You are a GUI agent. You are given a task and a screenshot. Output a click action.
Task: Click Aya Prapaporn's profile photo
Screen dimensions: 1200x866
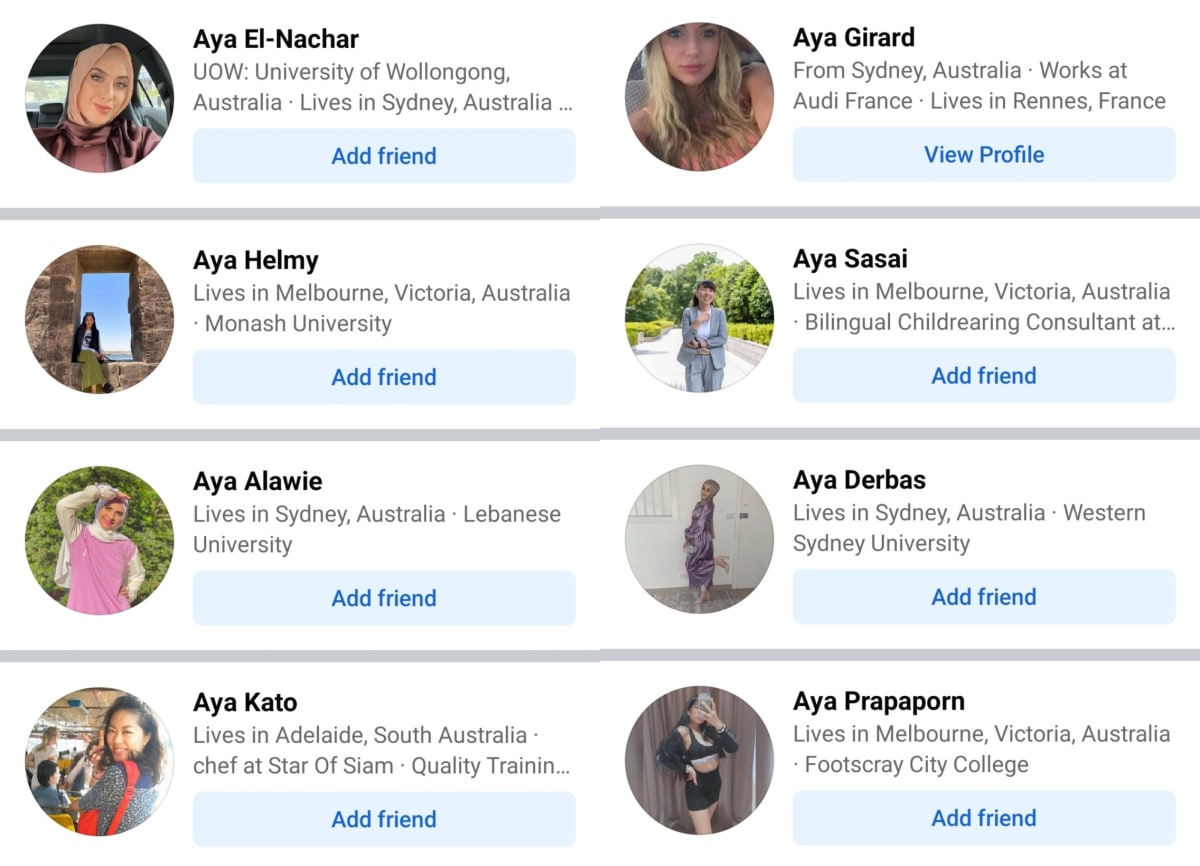tap(699, 760)
